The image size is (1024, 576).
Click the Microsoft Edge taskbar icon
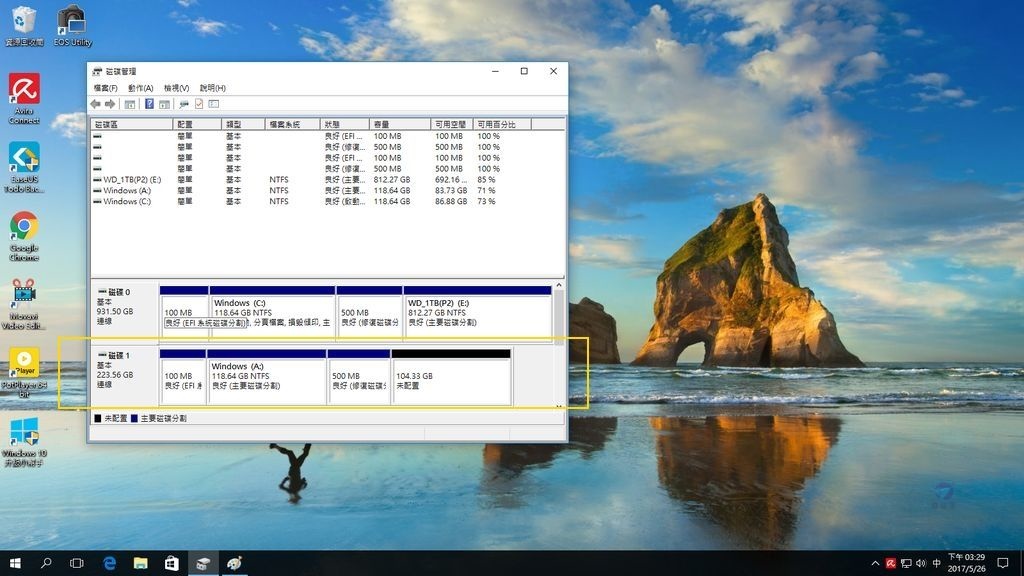(x=109, y=563)
